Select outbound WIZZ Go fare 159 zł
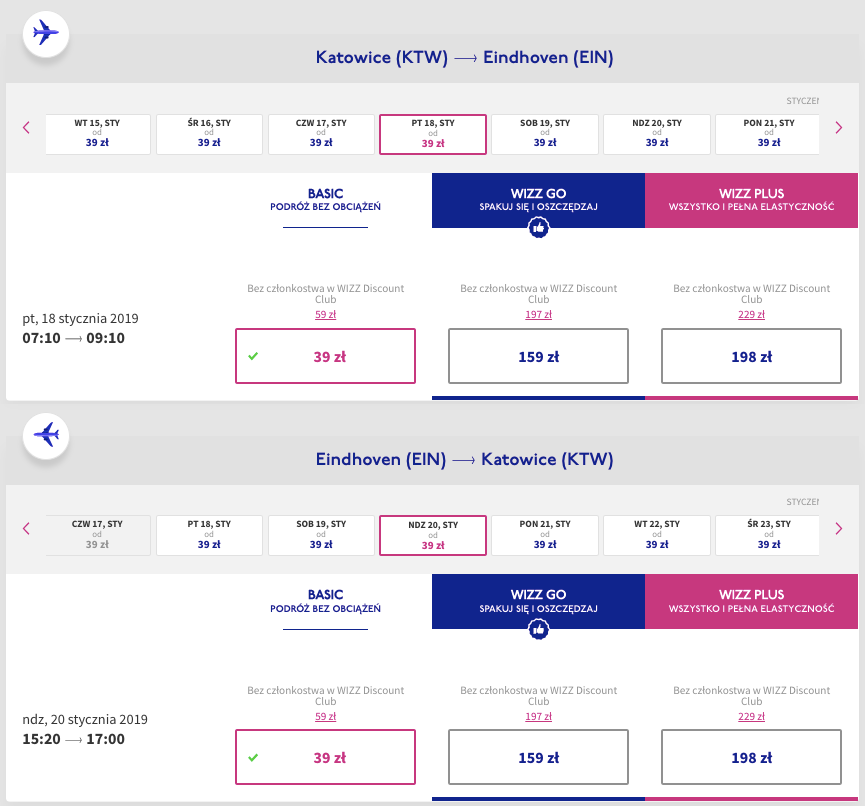This screenshot has height=806, width=865. point(538,356)
